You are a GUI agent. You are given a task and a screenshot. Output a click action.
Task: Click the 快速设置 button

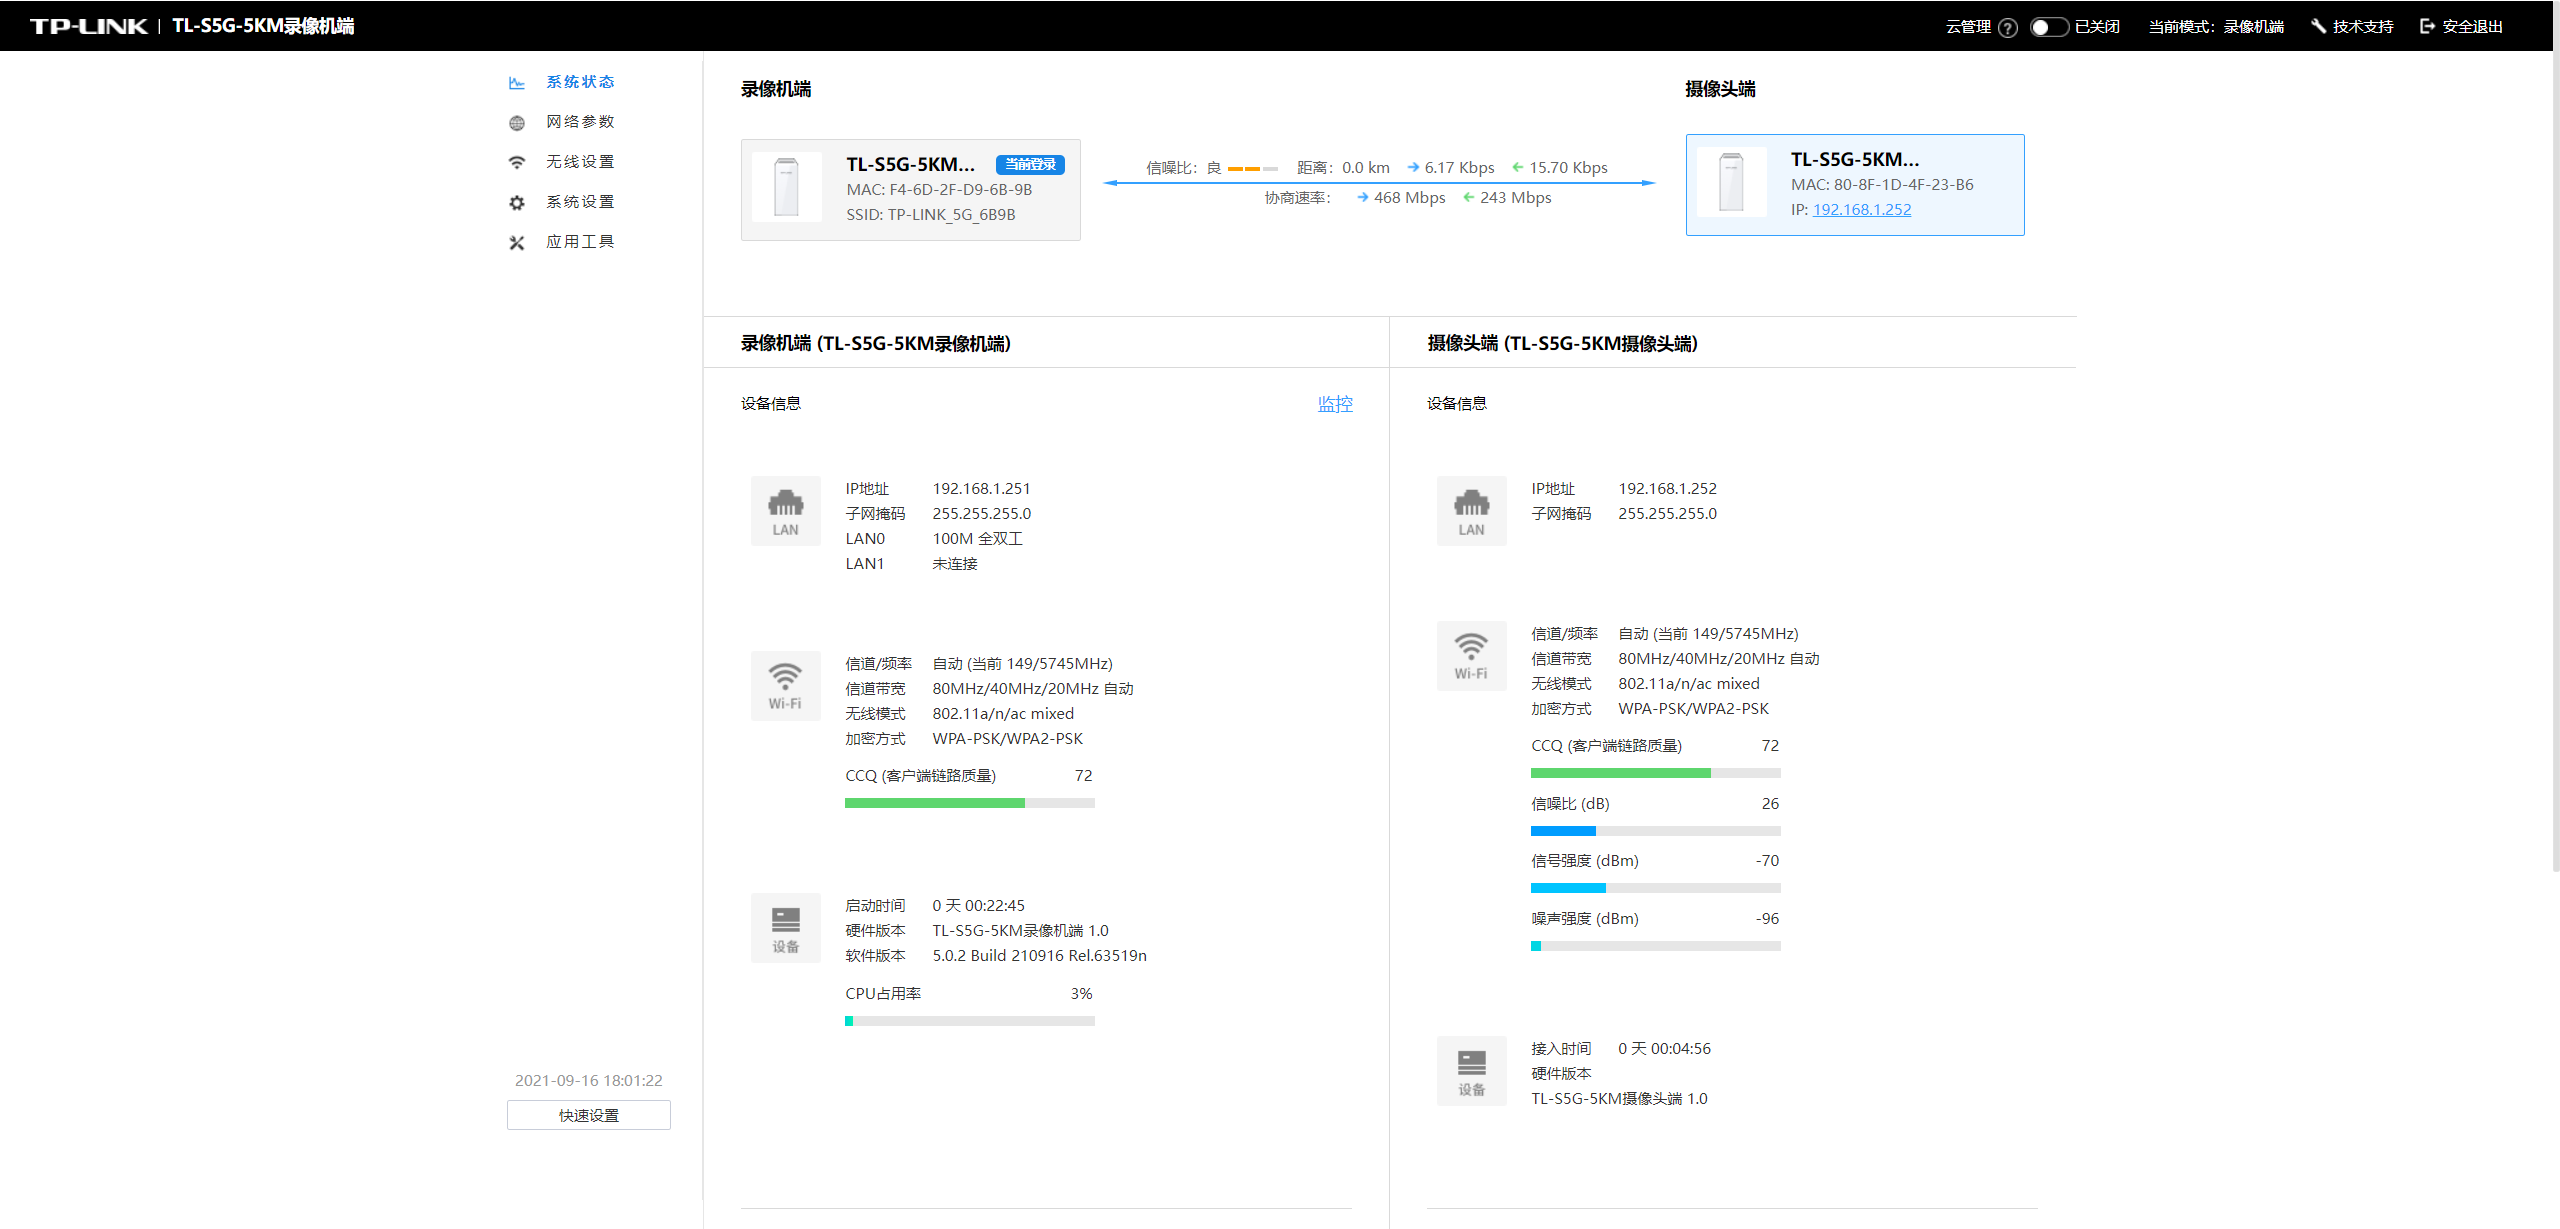pos(588,1115)
